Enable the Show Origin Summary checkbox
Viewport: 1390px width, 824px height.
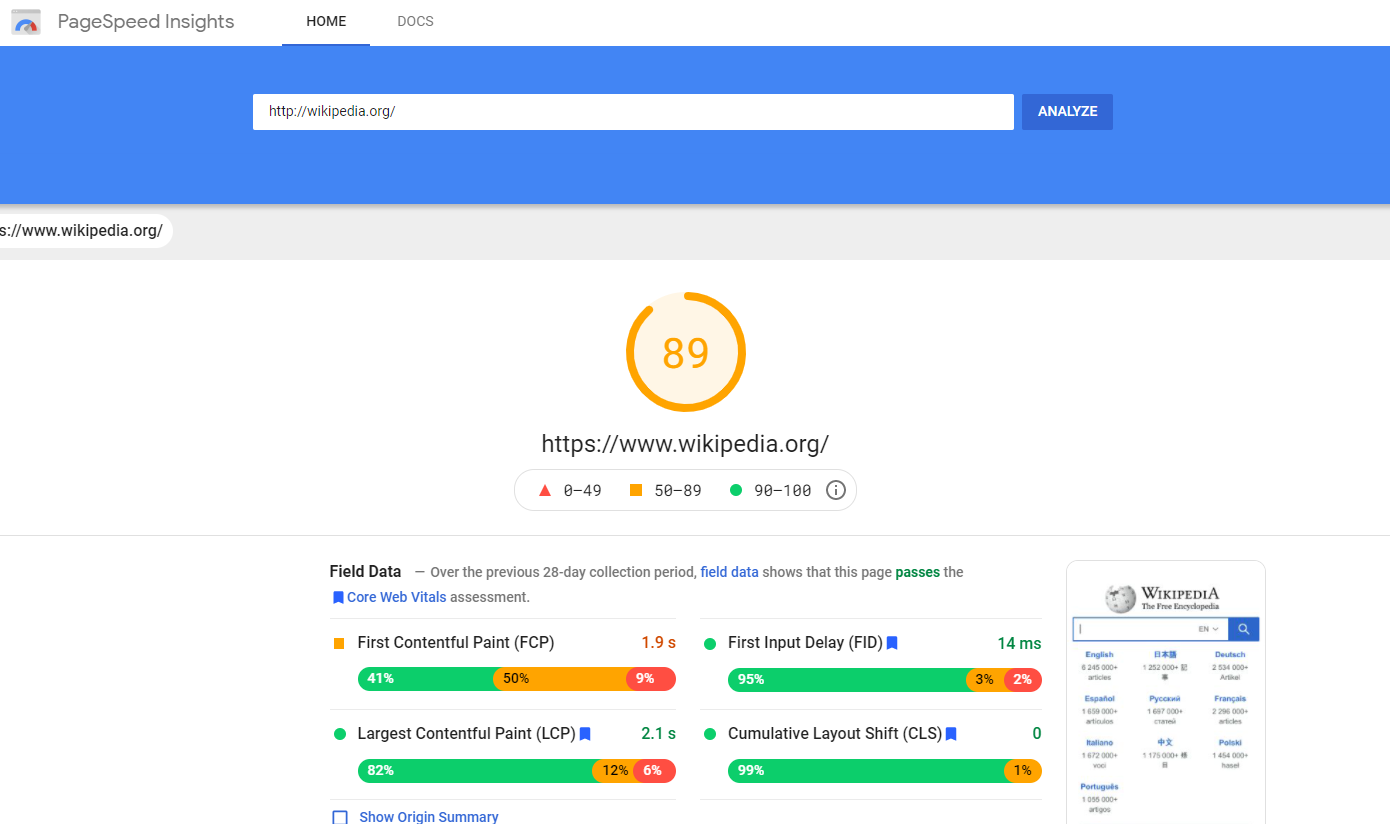[x=340, y=817]
